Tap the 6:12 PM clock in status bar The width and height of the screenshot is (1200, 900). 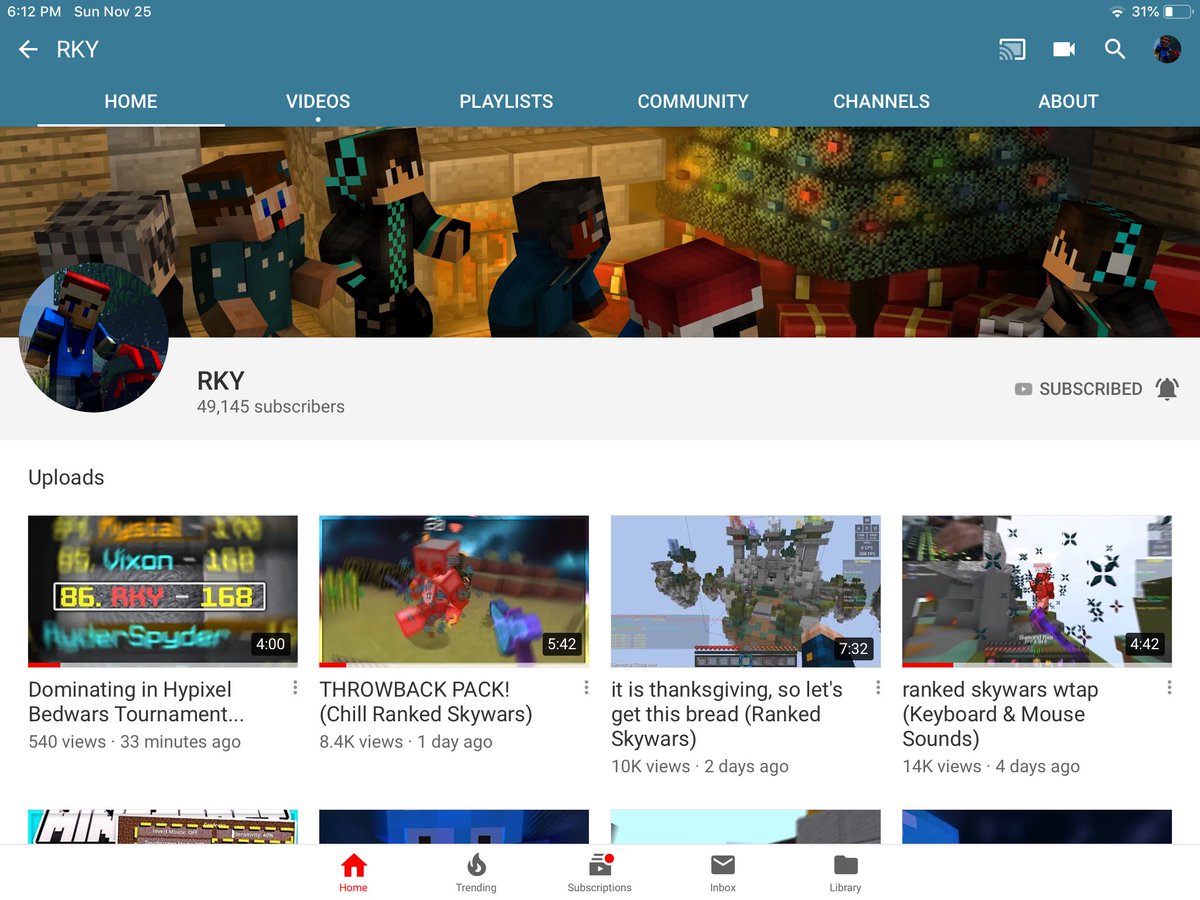pyautogui.click(x=34, y=12)
